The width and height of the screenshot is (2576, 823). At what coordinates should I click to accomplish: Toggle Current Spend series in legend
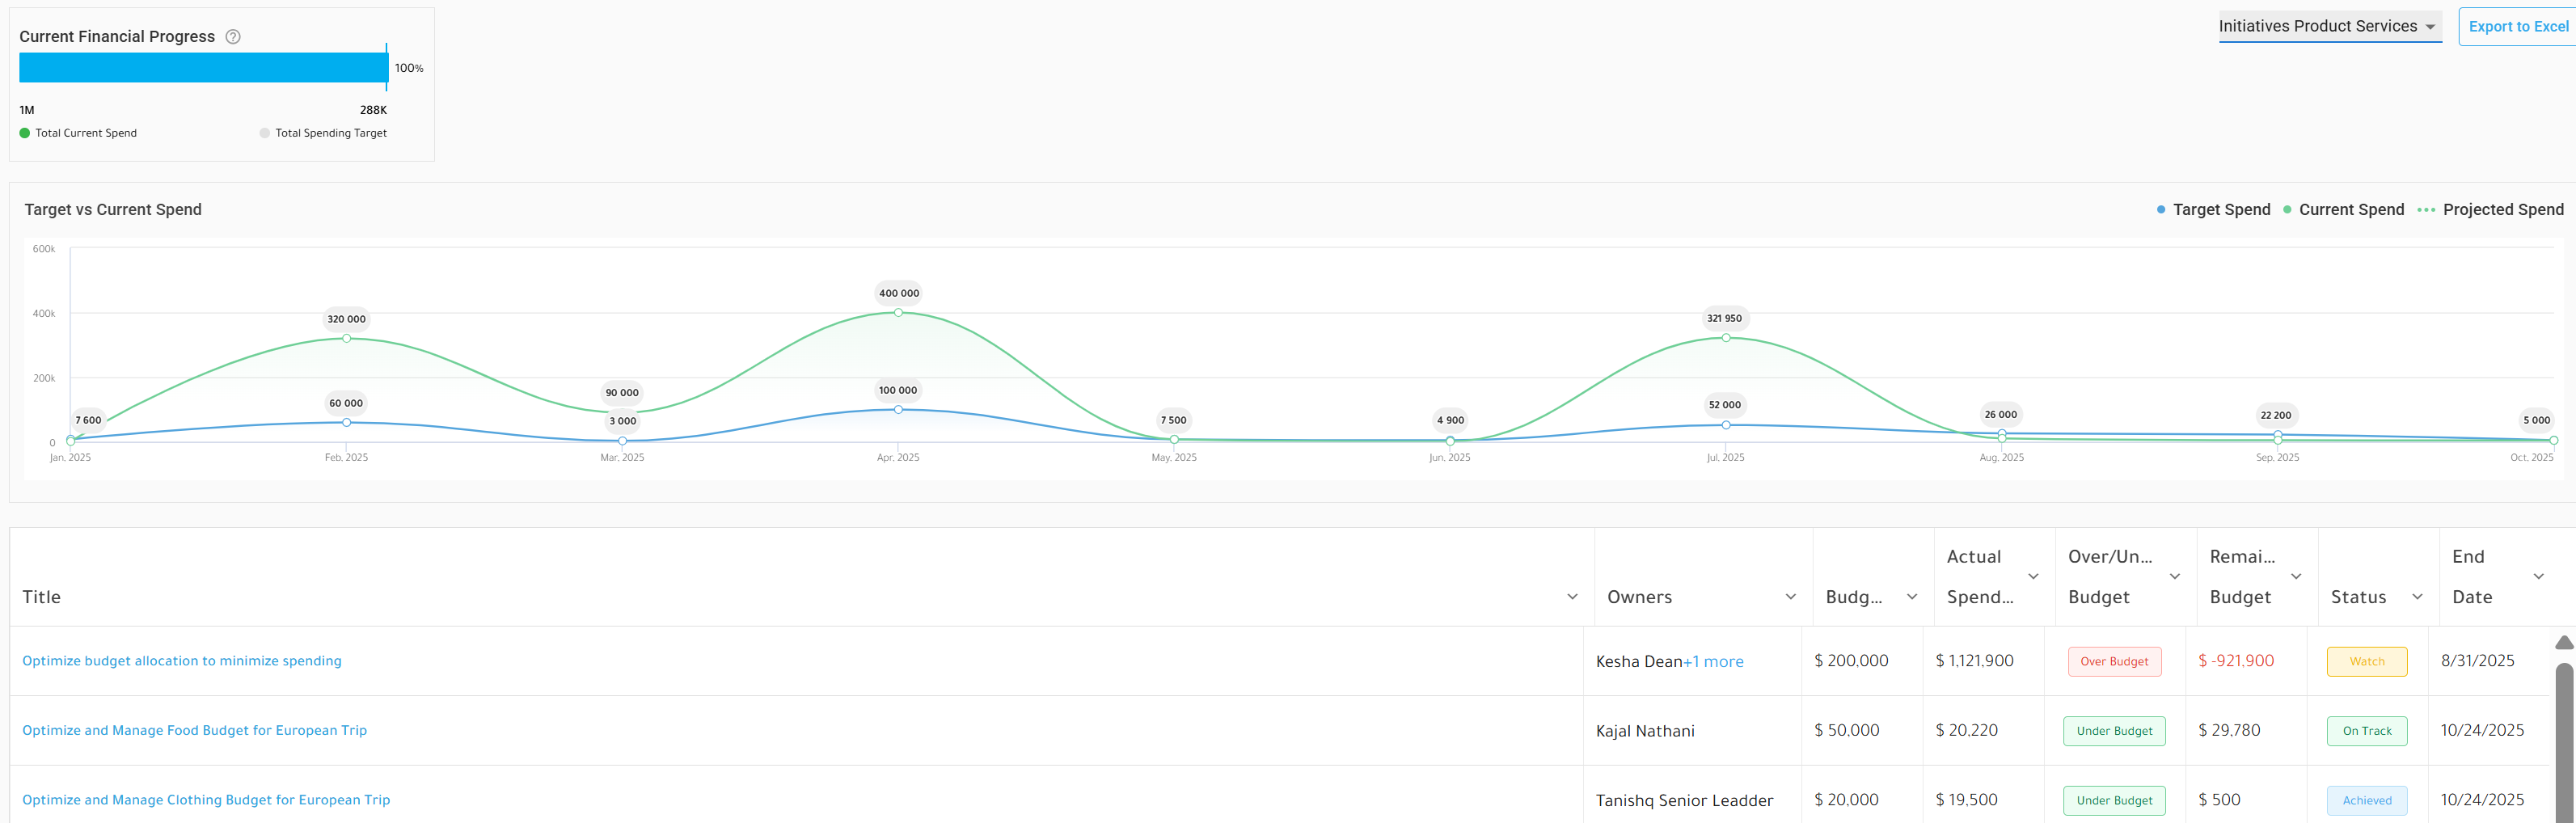tap(2343, 210)
